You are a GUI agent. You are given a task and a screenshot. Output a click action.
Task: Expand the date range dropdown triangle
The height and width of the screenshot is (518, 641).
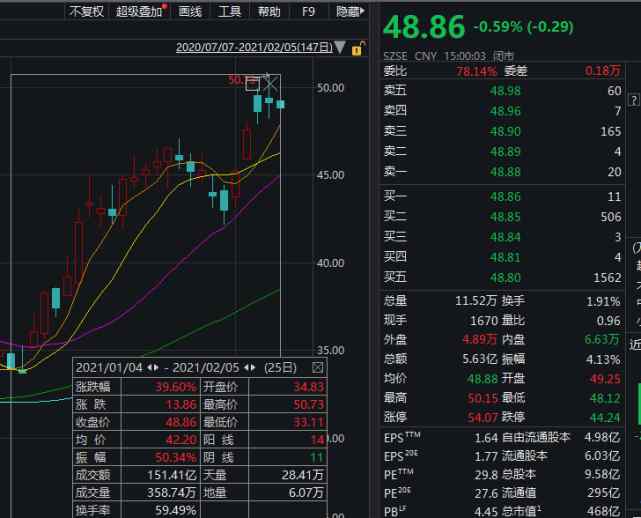point(340,47)
